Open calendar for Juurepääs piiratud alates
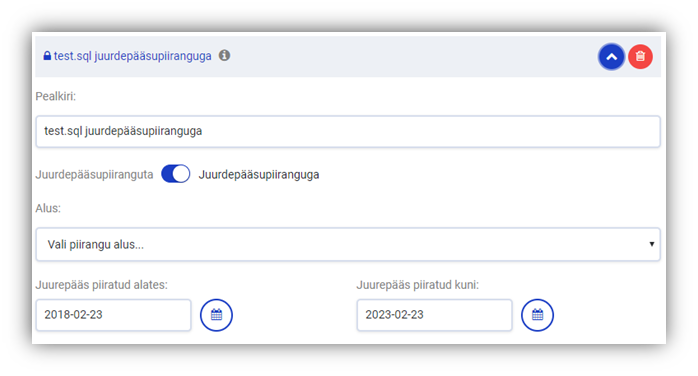 click(x=216, y=315)
